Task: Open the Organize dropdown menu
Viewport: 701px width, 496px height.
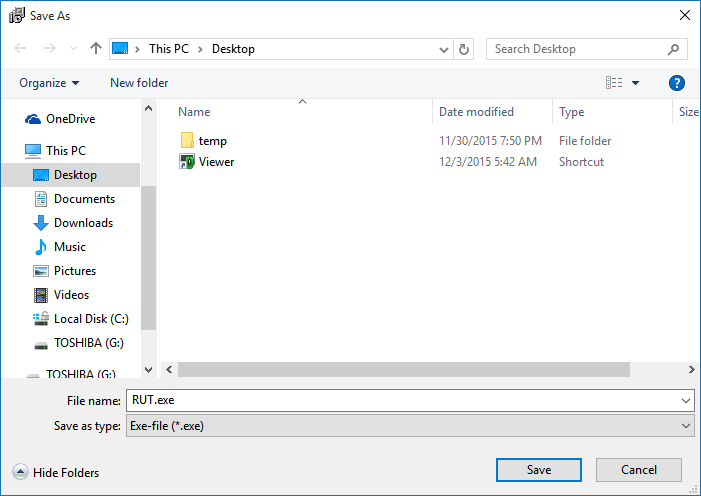Action: (x=49, y=83)
